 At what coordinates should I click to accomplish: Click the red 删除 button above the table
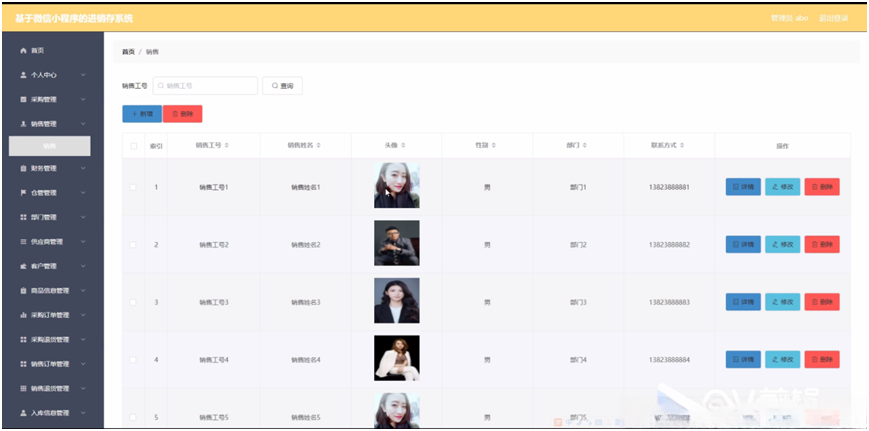[183, 114]
